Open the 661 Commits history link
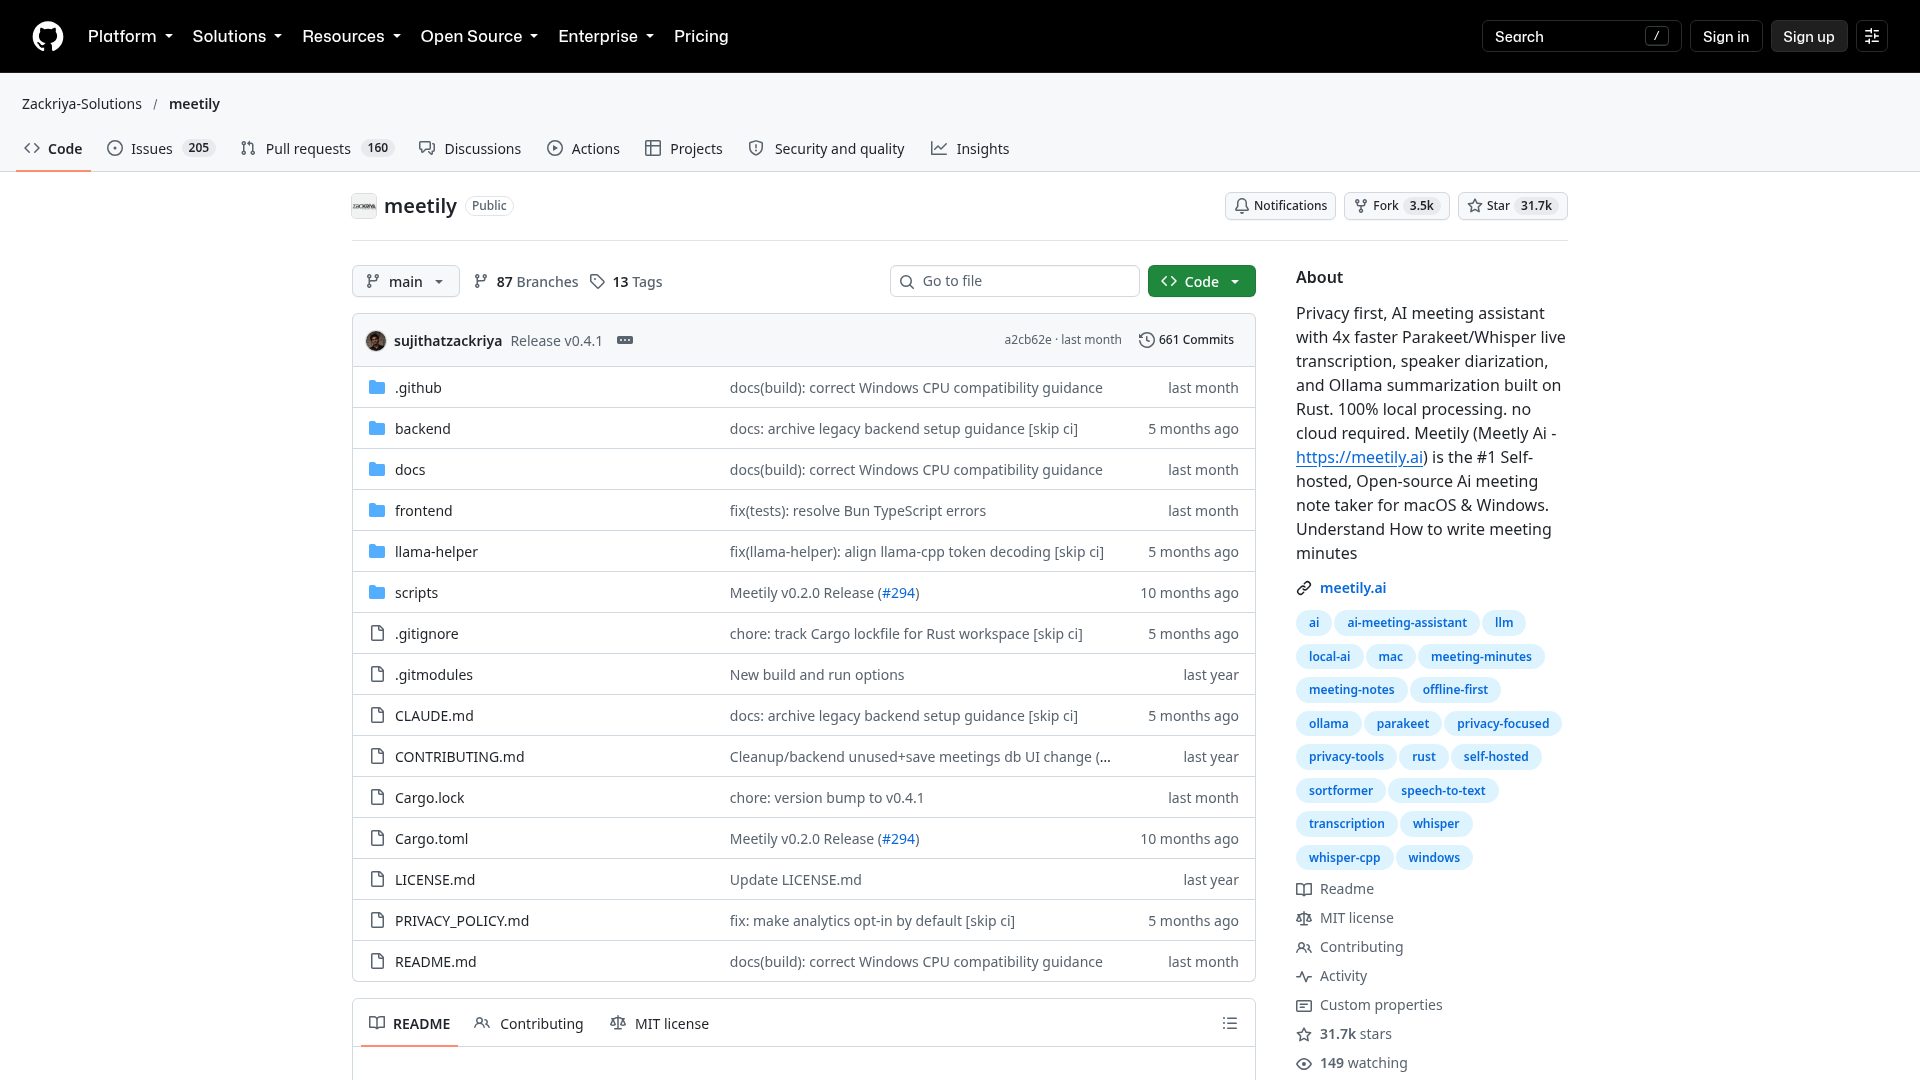This screenshot has width=1920, height=1080. [x=1186, y=340]
